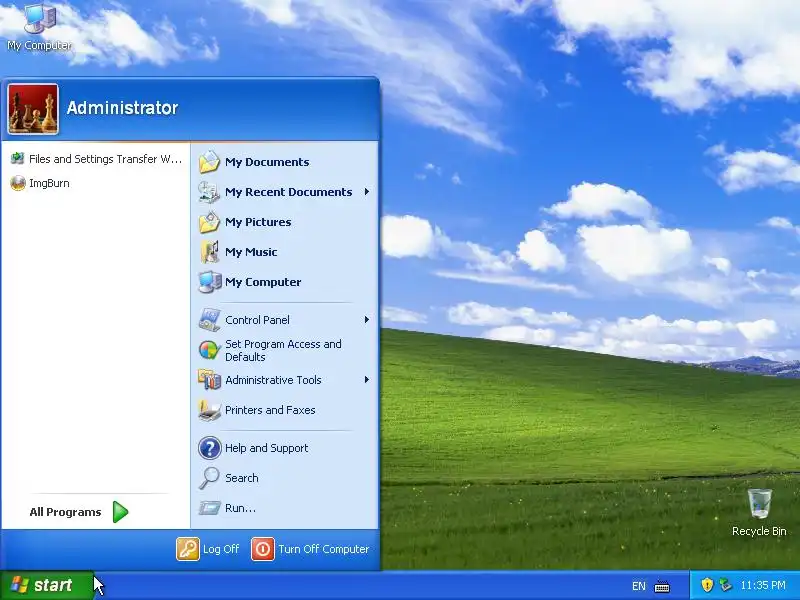Click Set Program Access and Defaults icon
This screenshot has width=800, height=600.
point(209,350)
